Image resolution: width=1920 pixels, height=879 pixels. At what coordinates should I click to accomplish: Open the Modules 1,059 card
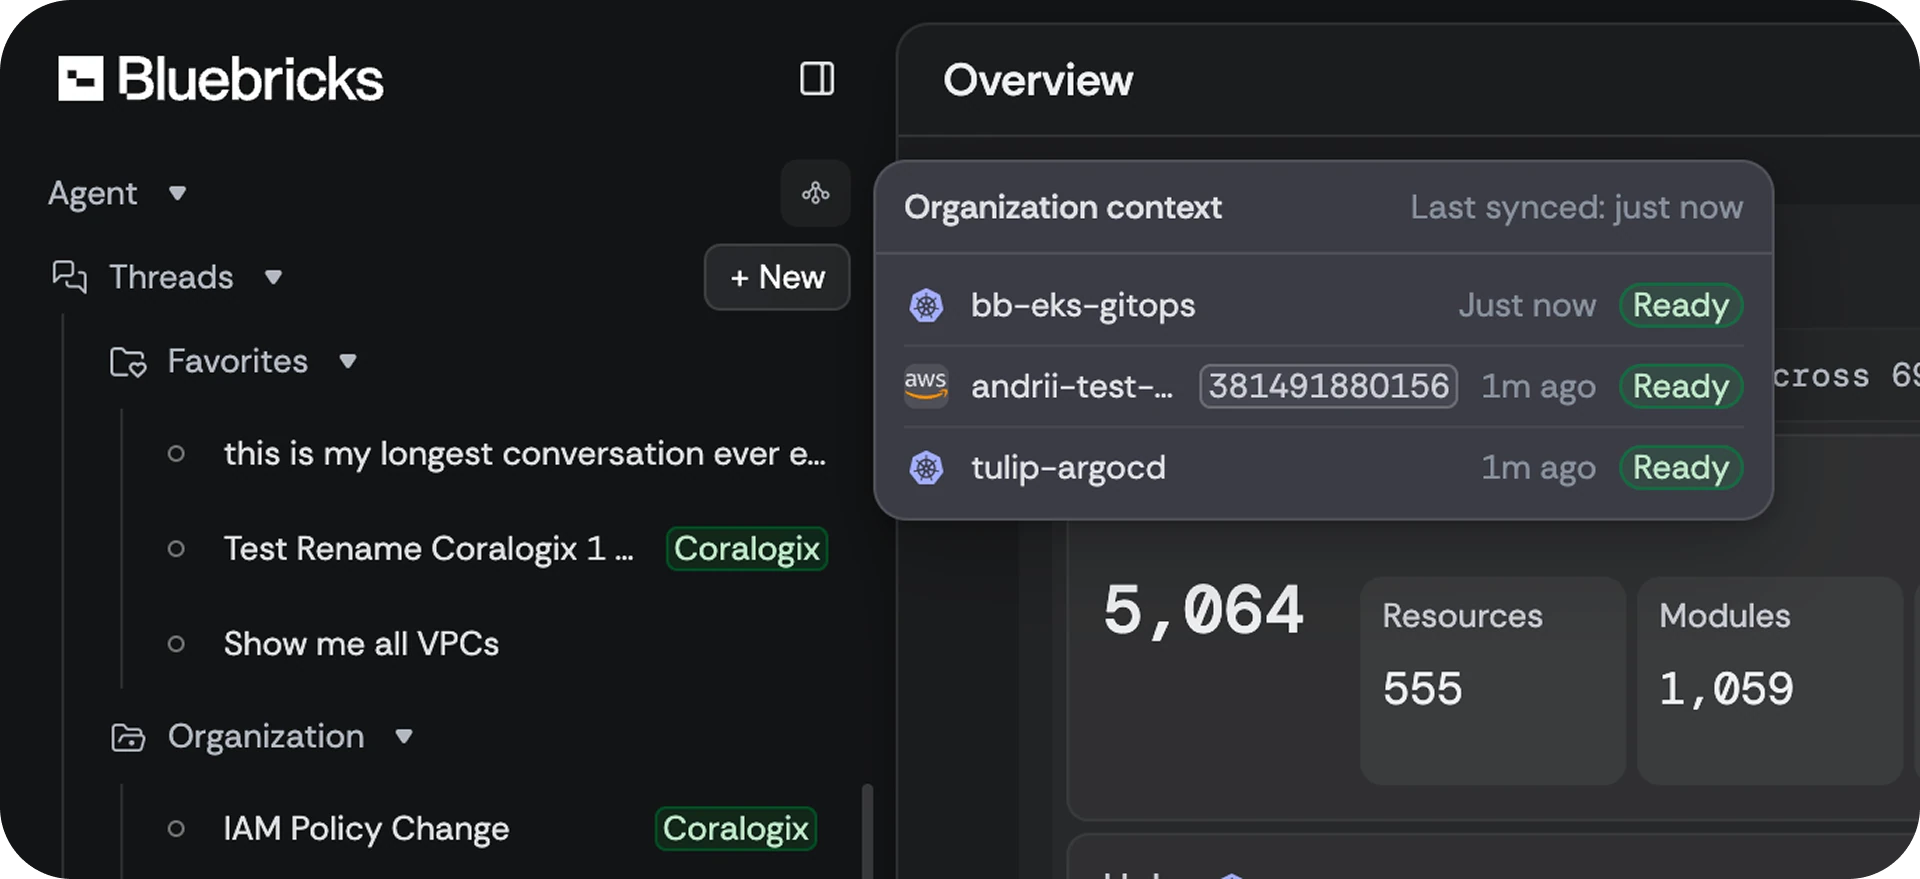[1769, 680]
